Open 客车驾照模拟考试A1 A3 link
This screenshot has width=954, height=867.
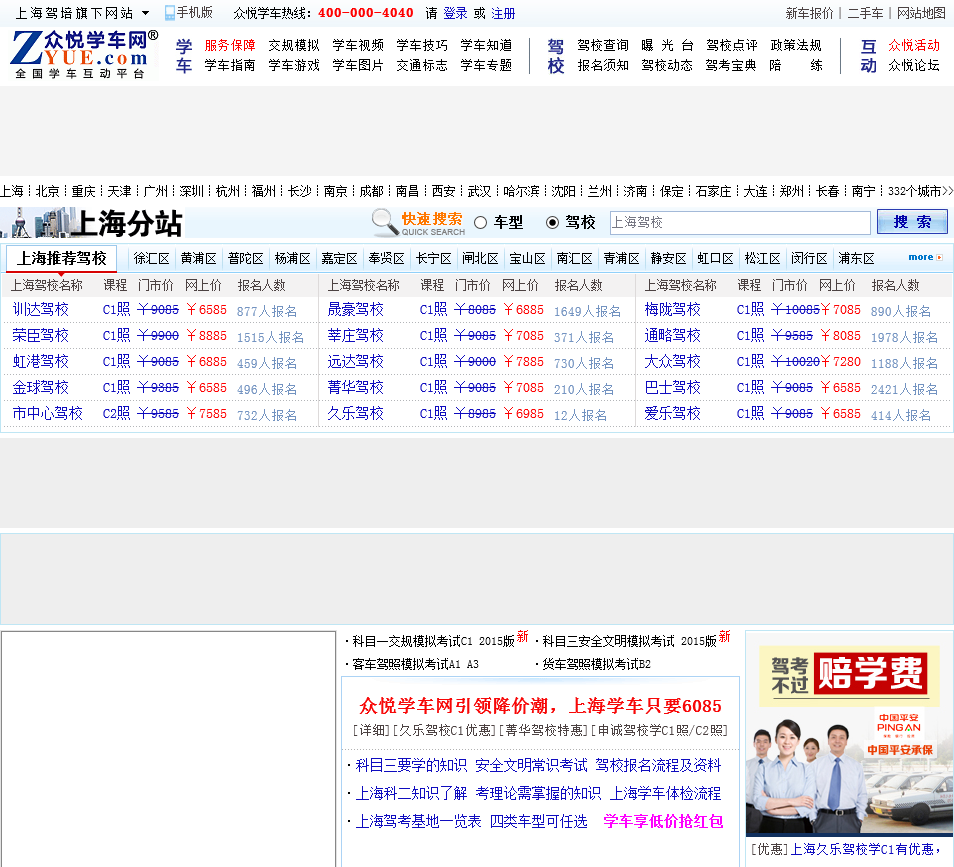click(x=416, y=664)
